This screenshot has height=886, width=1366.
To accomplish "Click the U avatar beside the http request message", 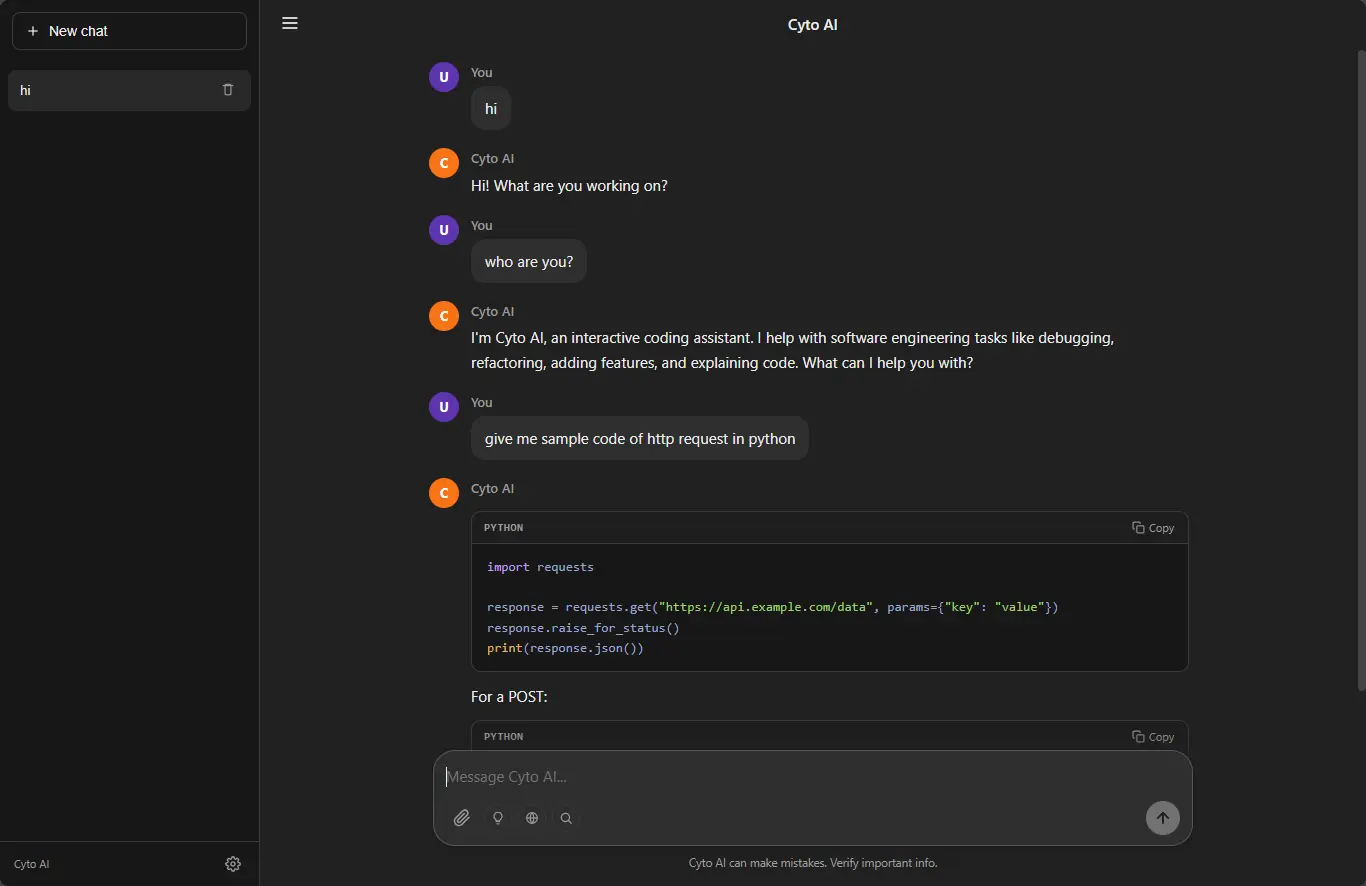I will 444,407.
